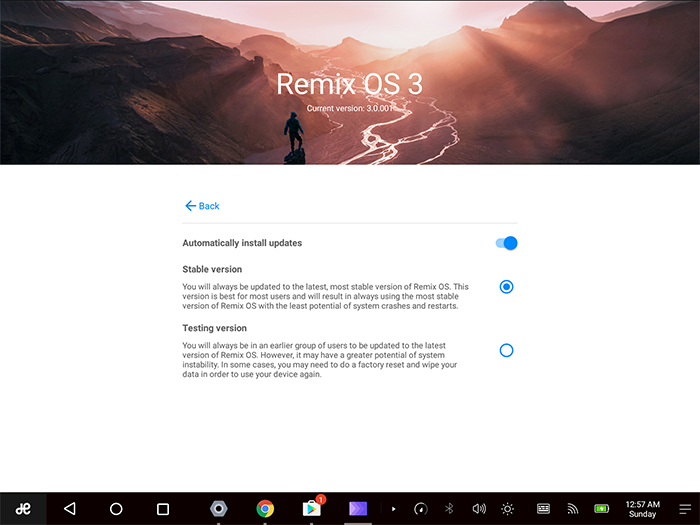Select the Stable version radio button
This screenshot has width=700, height=525.
click(506, 287)
